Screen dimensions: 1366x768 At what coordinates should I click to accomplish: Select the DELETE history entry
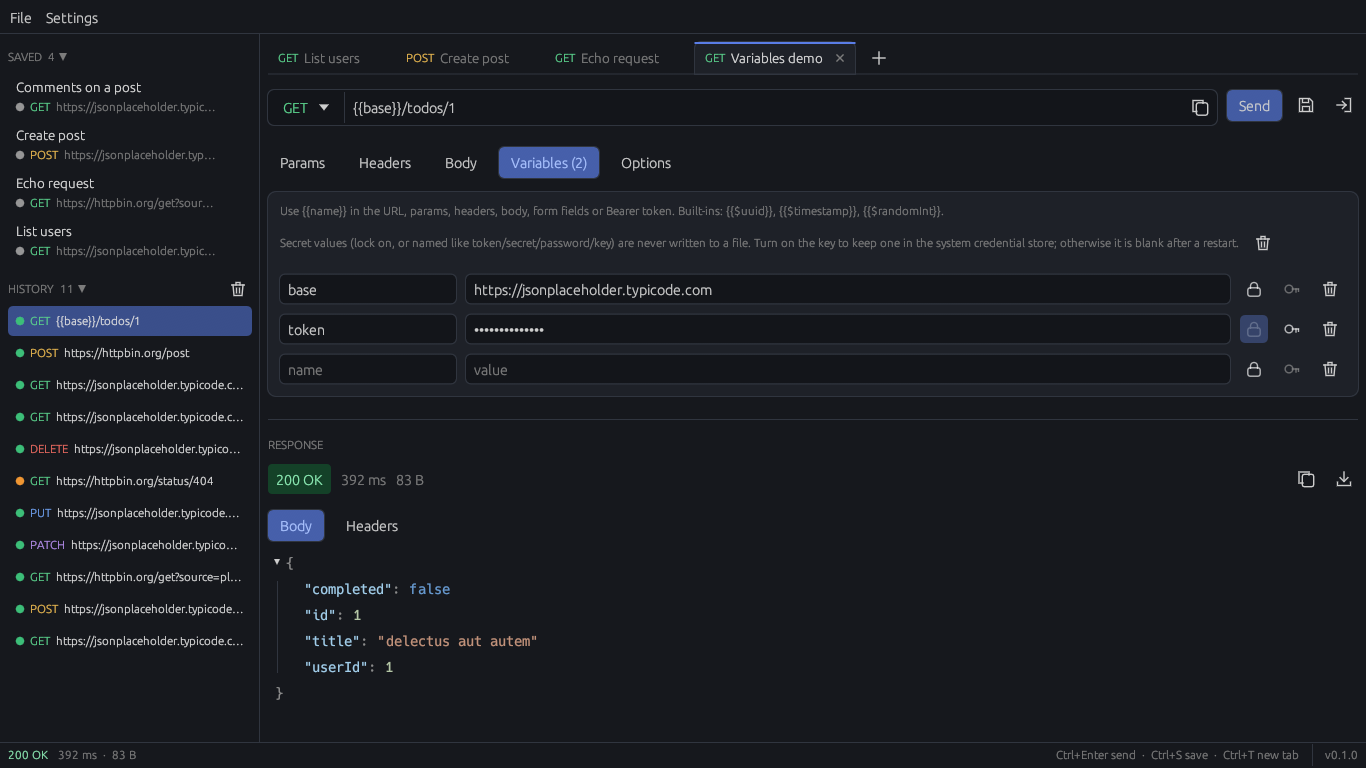pos(130,449)
